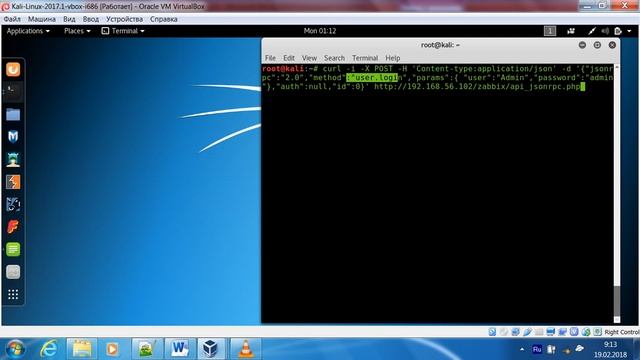Click the recorder camera icon in Kali's top bar
Screen dimensions: 640x360
571,31
